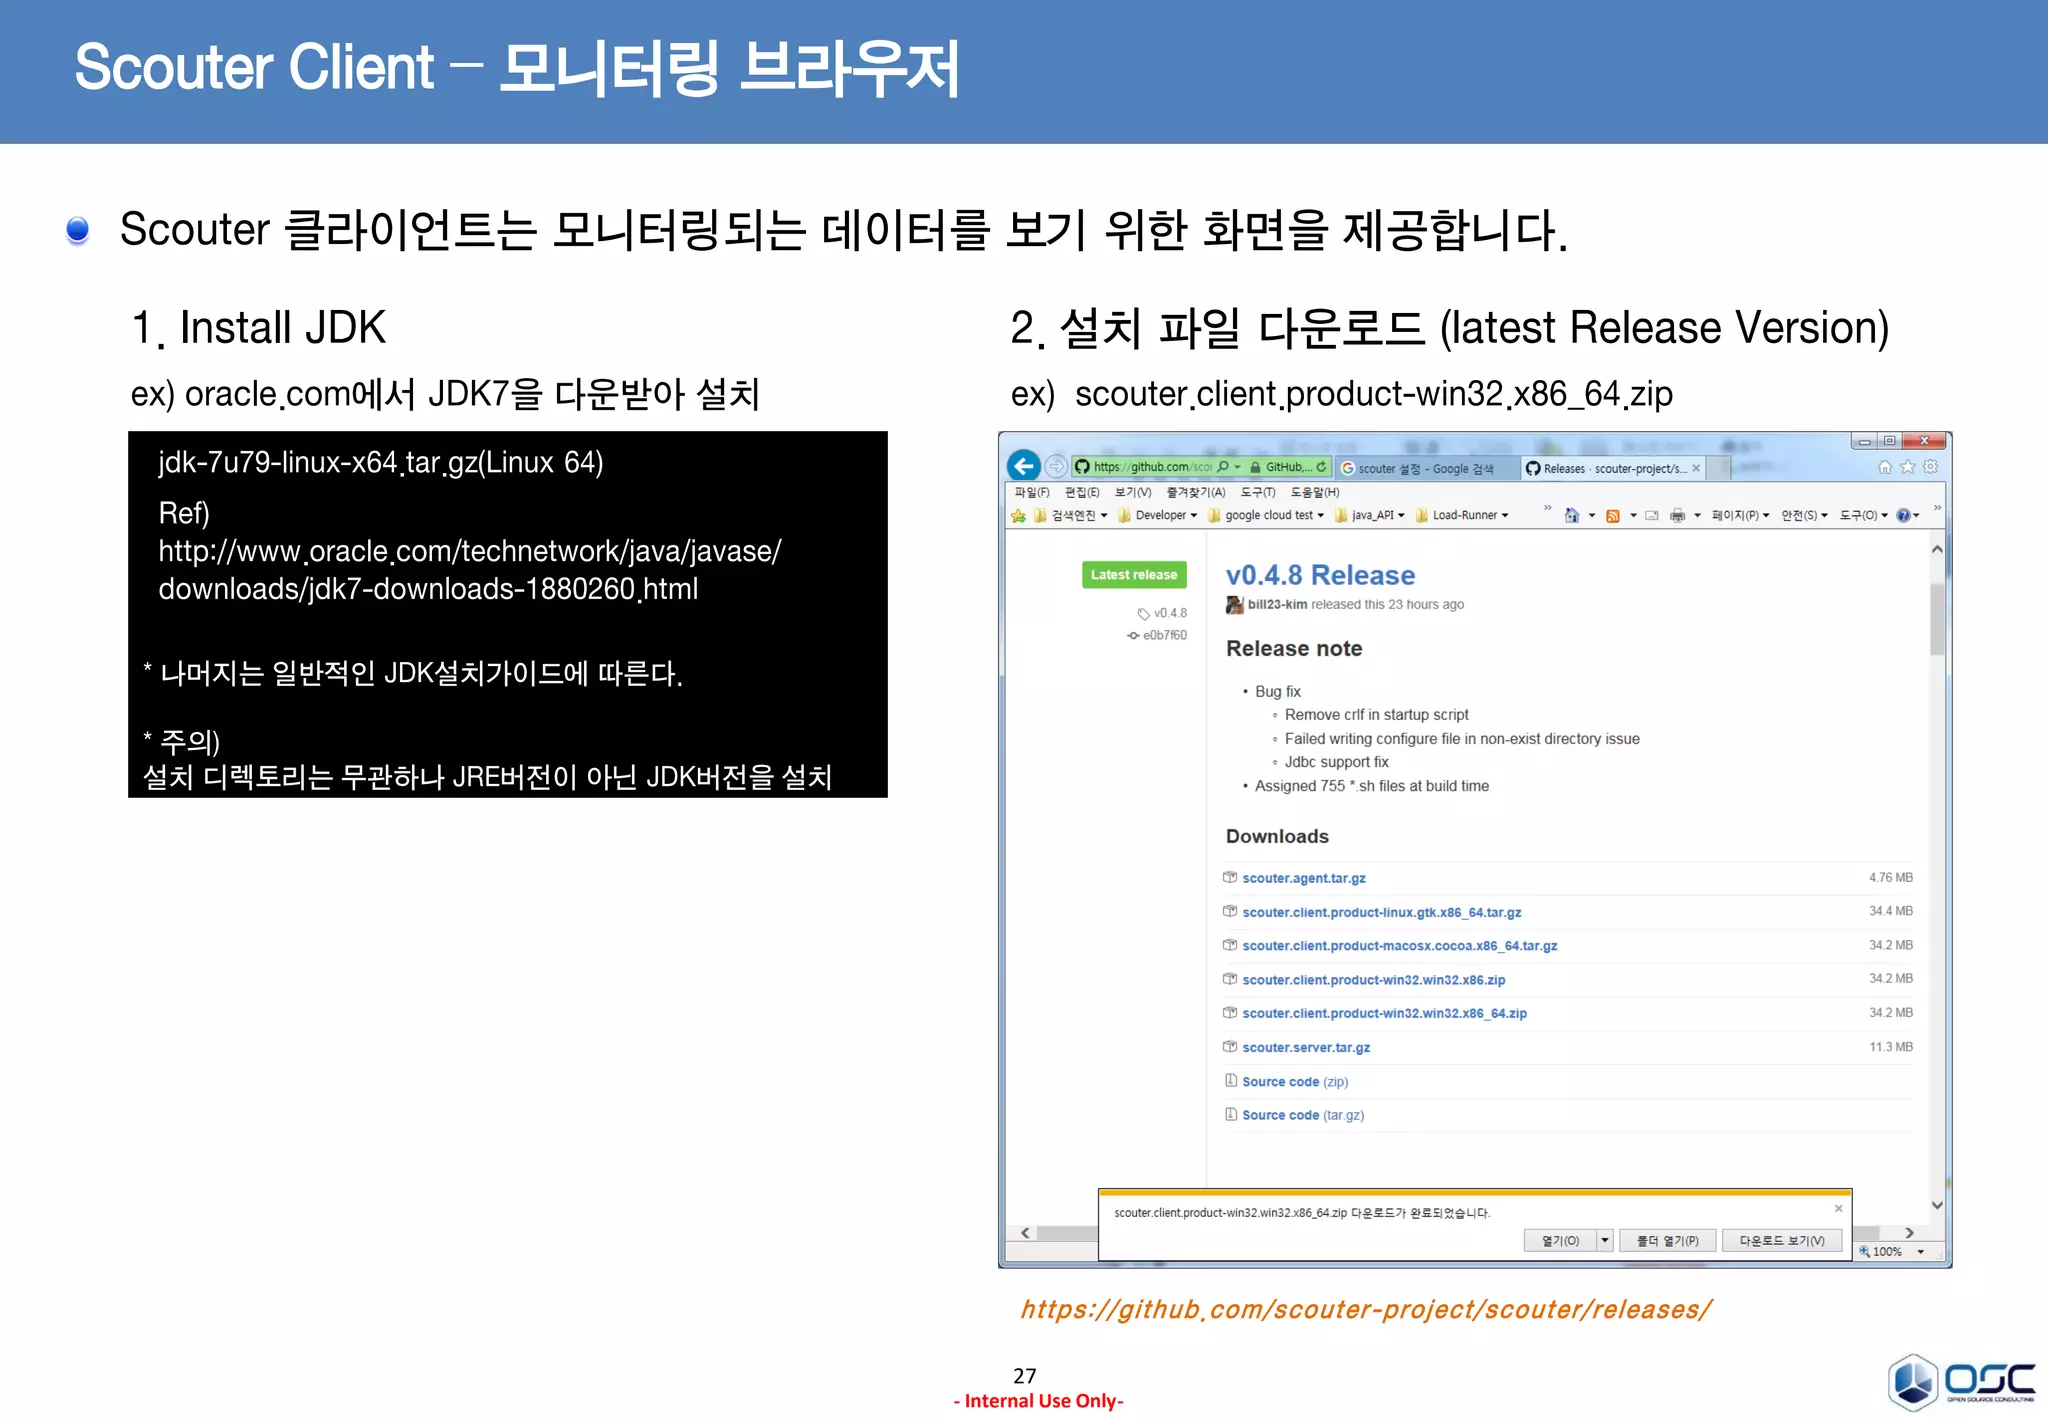Click the Favorites star icon at top right

point(1908,467)
